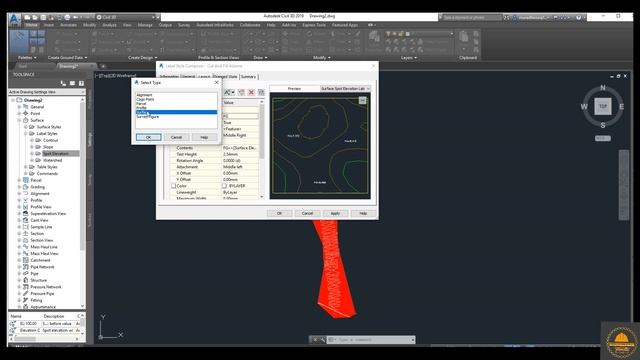
Task: Select the Watershed label style folder
Action: pyautogui.click(x=52, y=160)
